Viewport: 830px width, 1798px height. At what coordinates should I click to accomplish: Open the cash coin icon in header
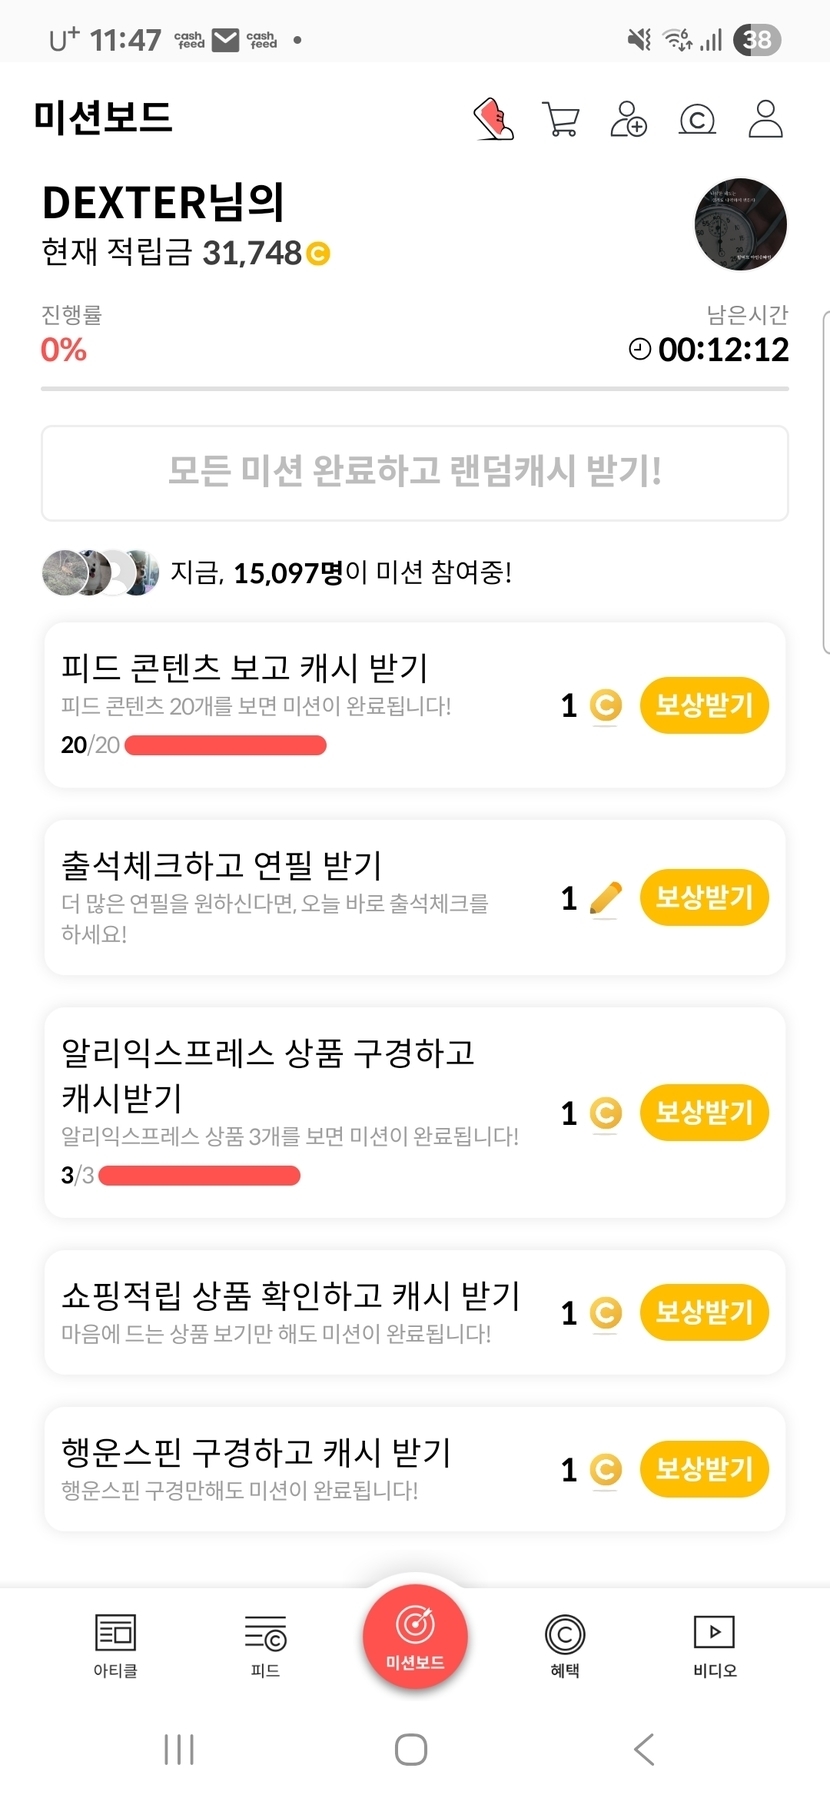point(697,120)
